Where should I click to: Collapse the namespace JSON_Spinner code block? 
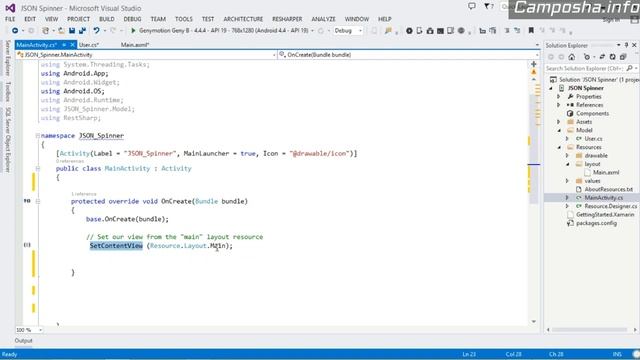click(38, 136)
